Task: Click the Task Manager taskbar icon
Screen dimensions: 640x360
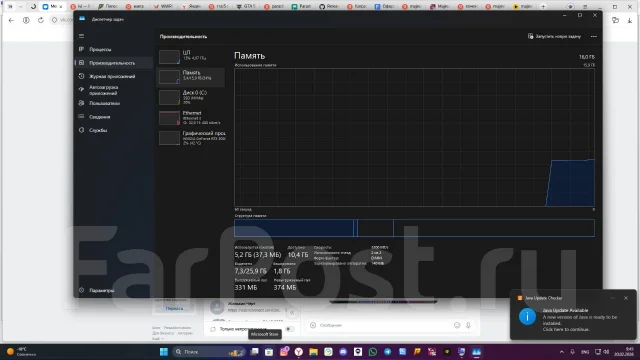Action: pos(476,352)
